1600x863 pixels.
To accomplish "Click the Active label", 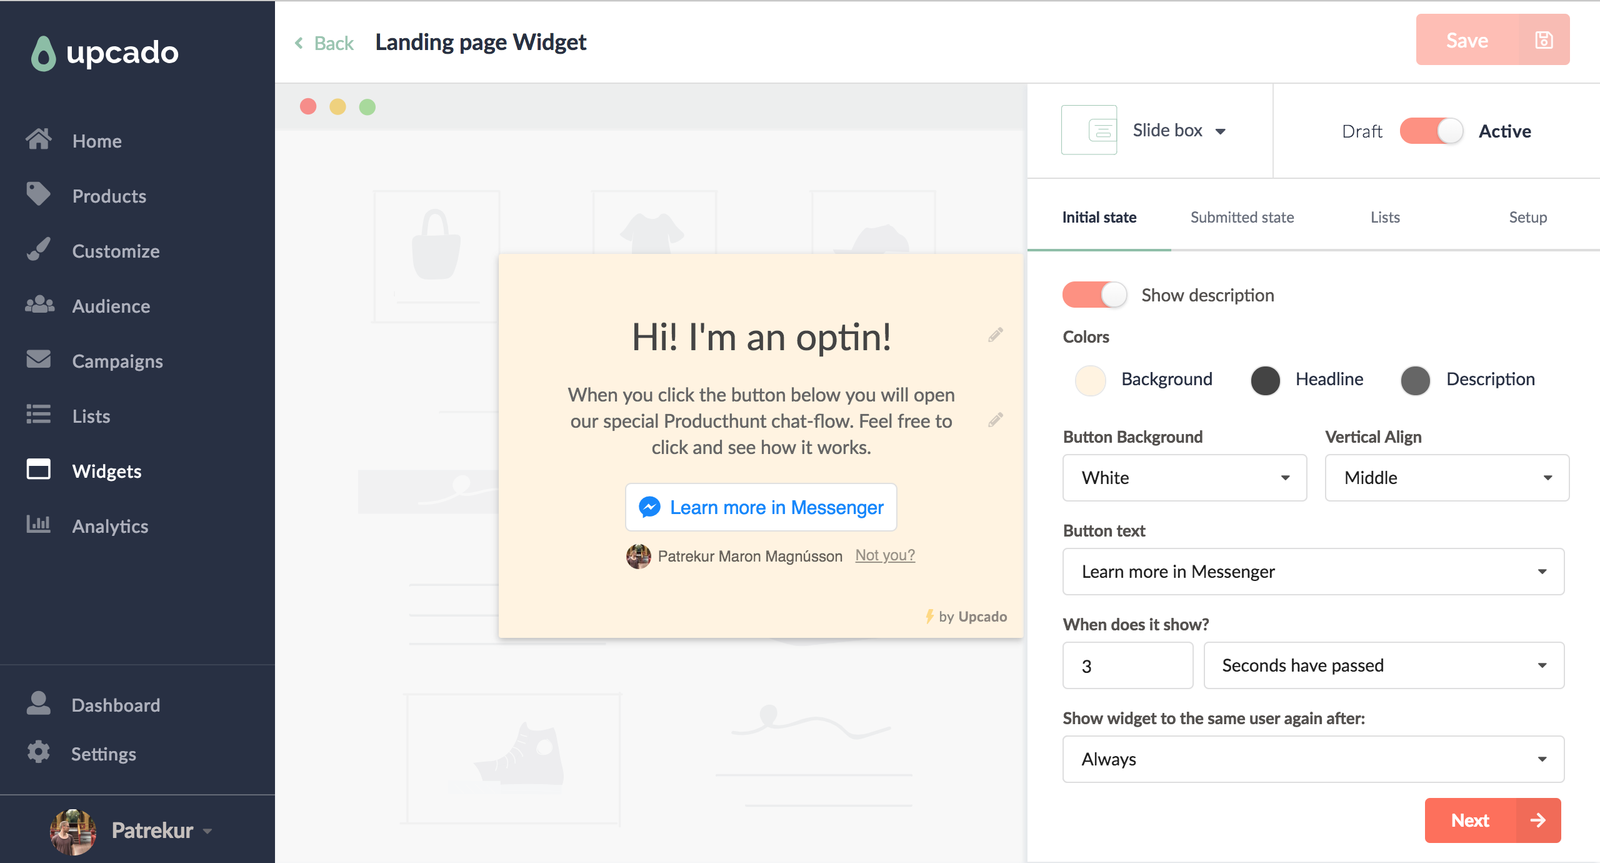I will (x=1504, y=131).
